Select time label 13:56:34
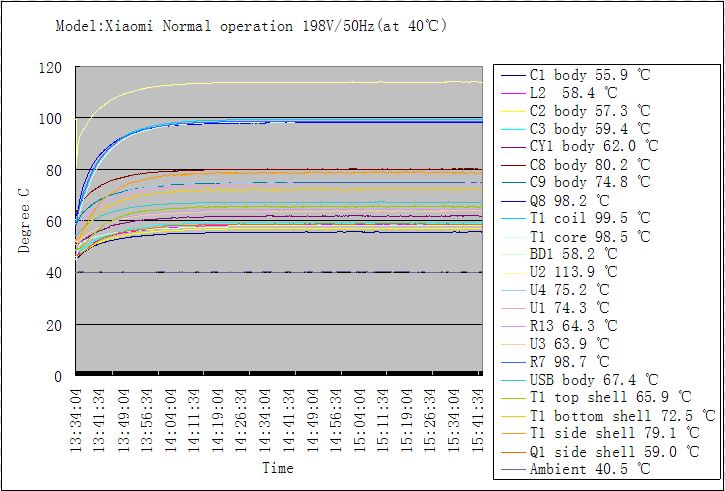The image size is (725, 491). pyautogui.click(x=147, y=420)
